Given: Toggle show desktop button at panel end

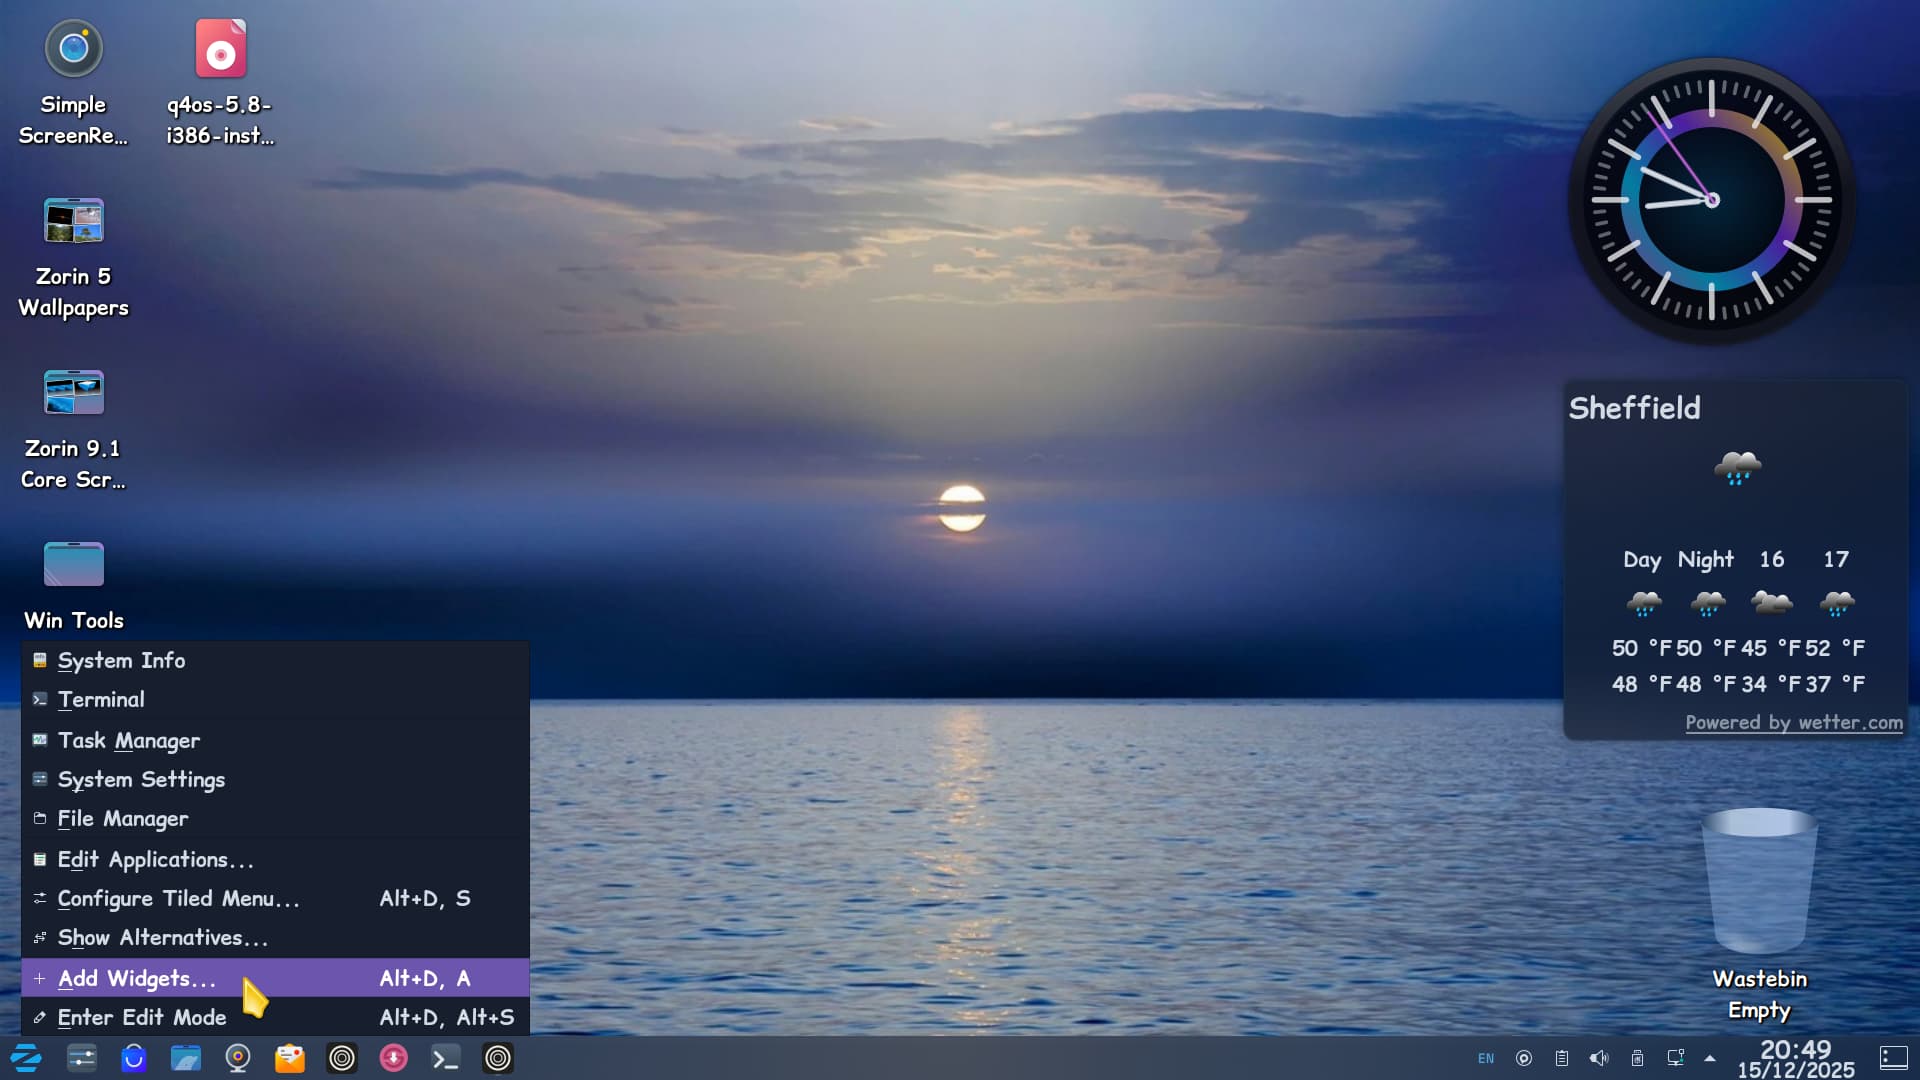Looking at the screenshot, I should click(1894, 1058).
